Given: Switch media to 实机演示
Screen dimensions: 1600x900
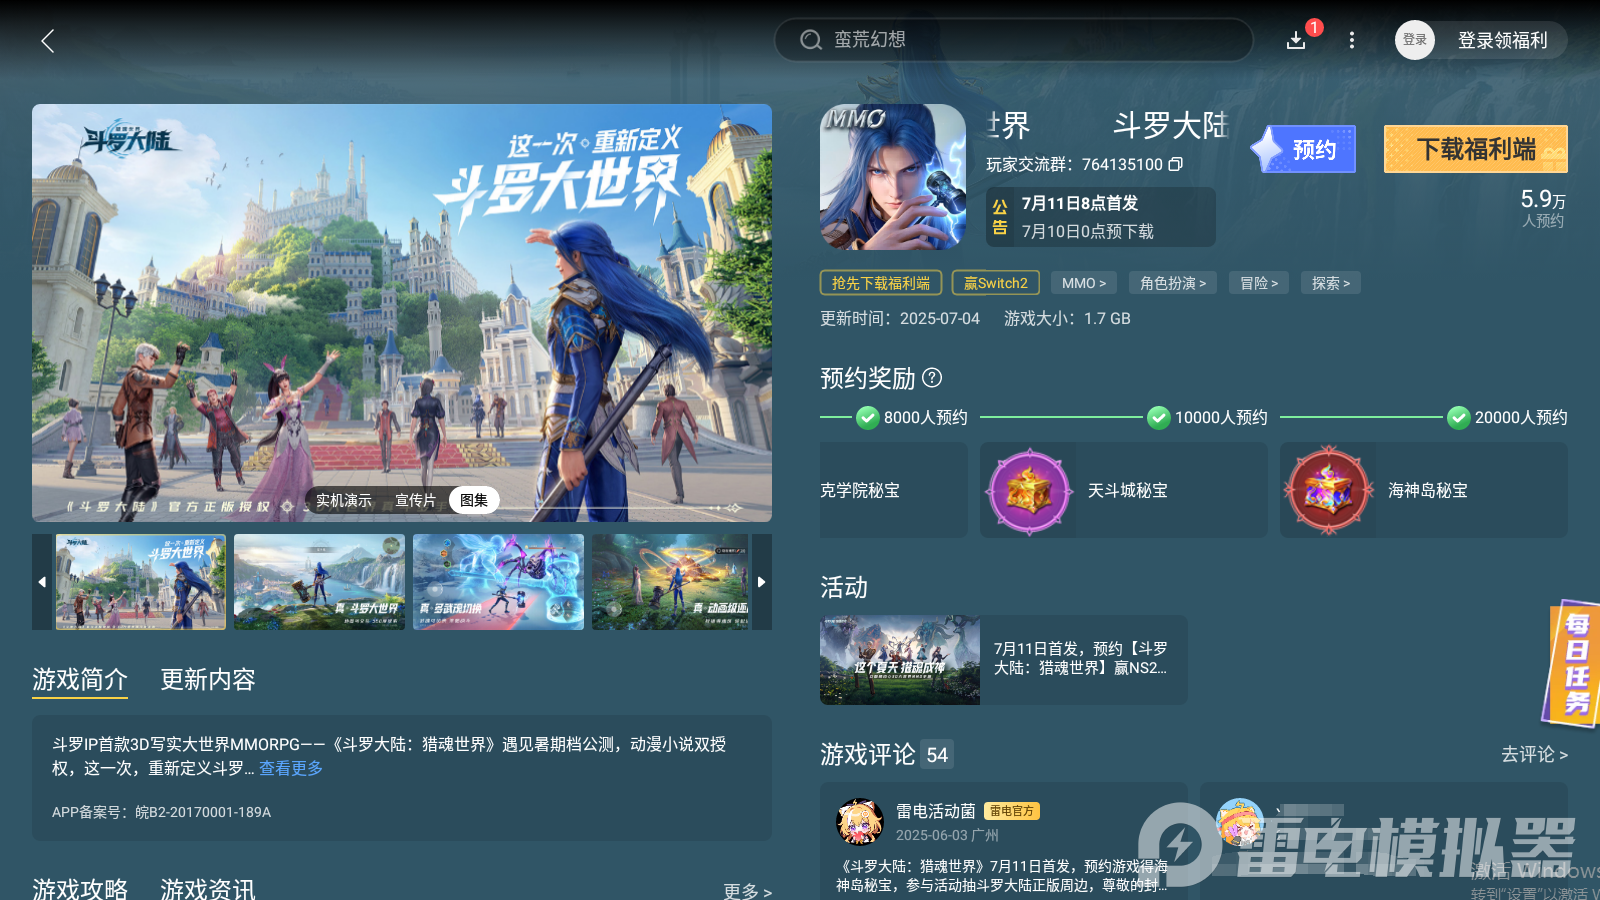Looking at the screenshot, I should pos(344,500).
